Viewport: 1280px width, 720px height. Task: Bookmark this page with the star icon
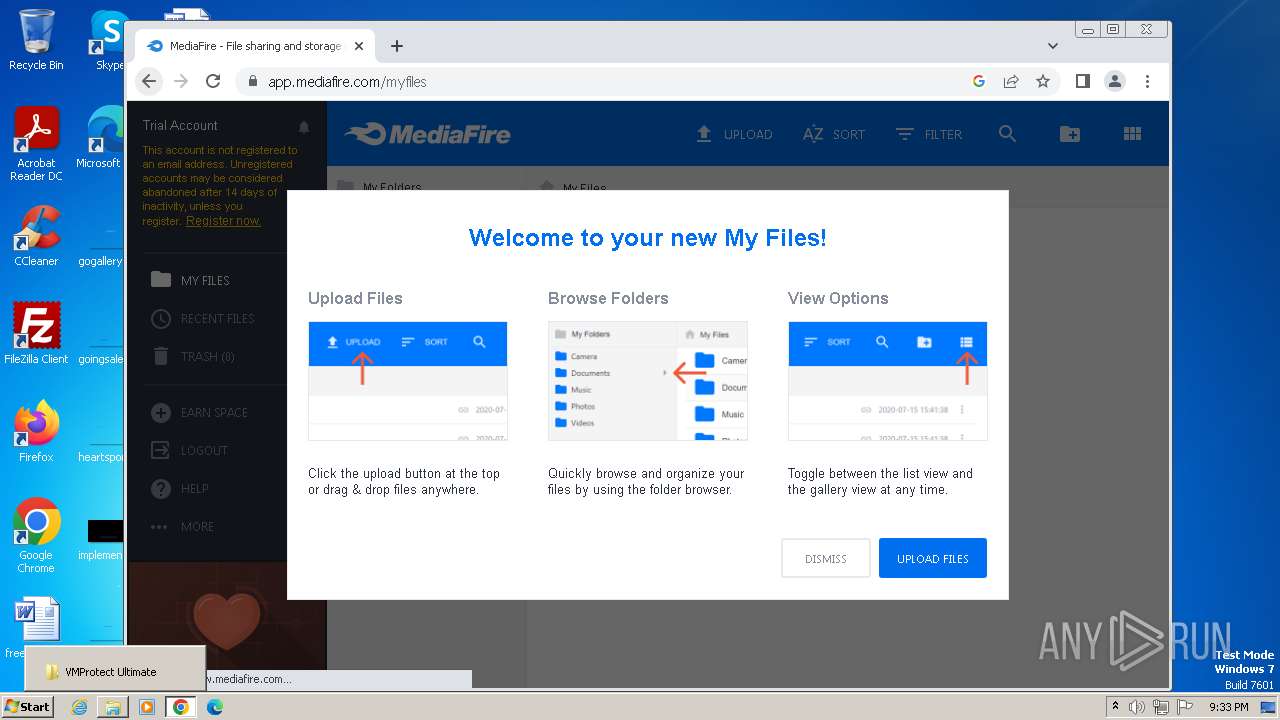pyautogui.click(x=1043, y=81)
